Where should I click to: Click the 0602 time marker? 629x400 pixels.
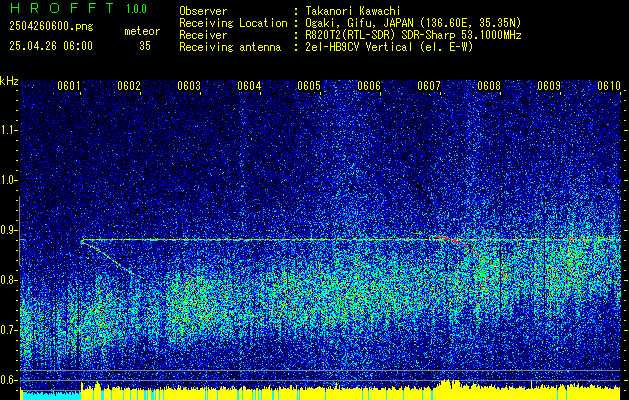(129, 86)
